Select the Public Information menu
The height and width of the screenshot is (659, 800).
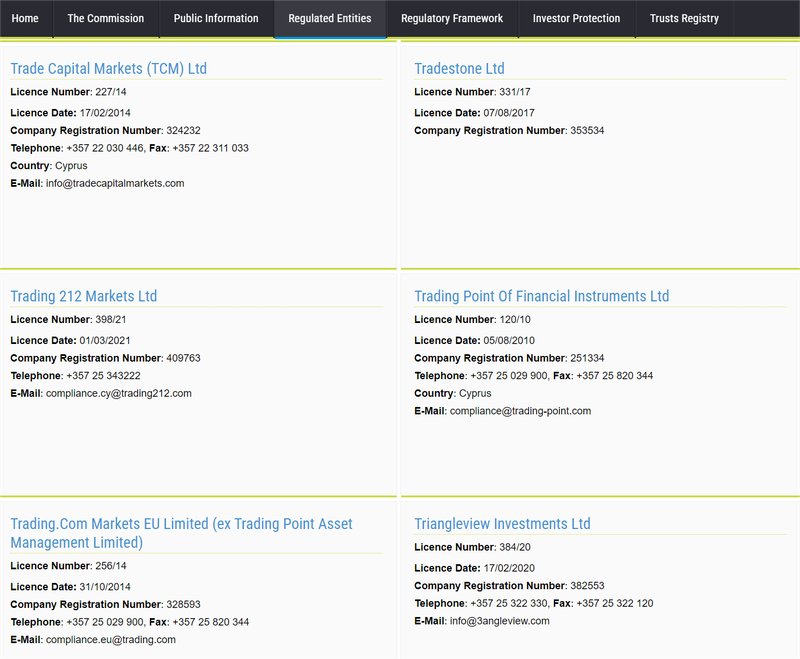click(216, 18)
